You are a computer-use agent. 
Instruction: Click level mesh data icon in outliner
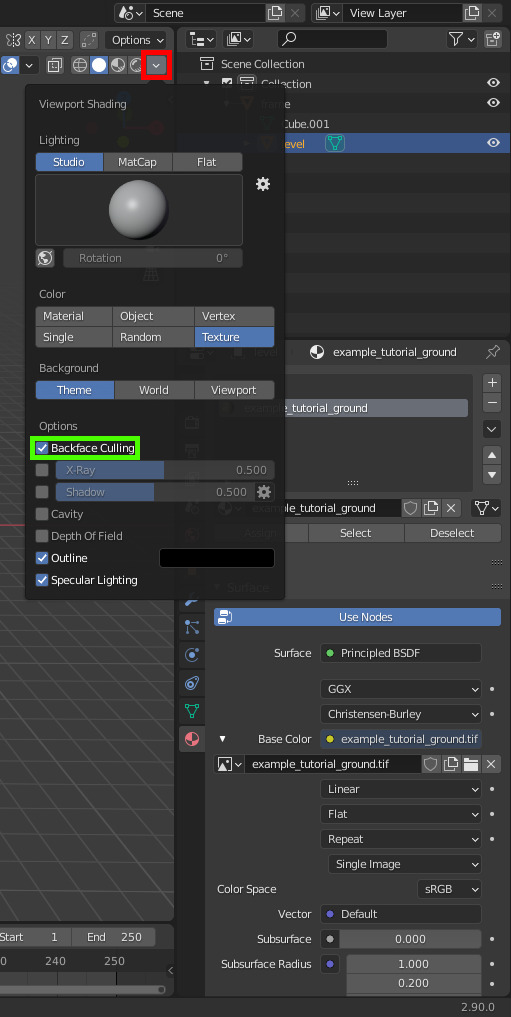[x=335, y=143]
